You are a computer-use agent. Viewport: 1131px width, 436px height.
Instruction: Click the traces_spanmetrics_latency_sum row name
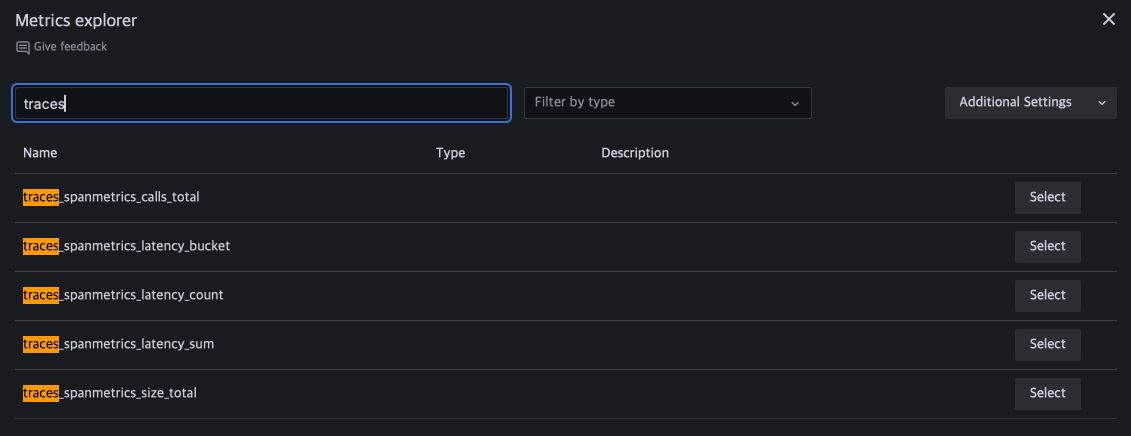click(118, 344)
